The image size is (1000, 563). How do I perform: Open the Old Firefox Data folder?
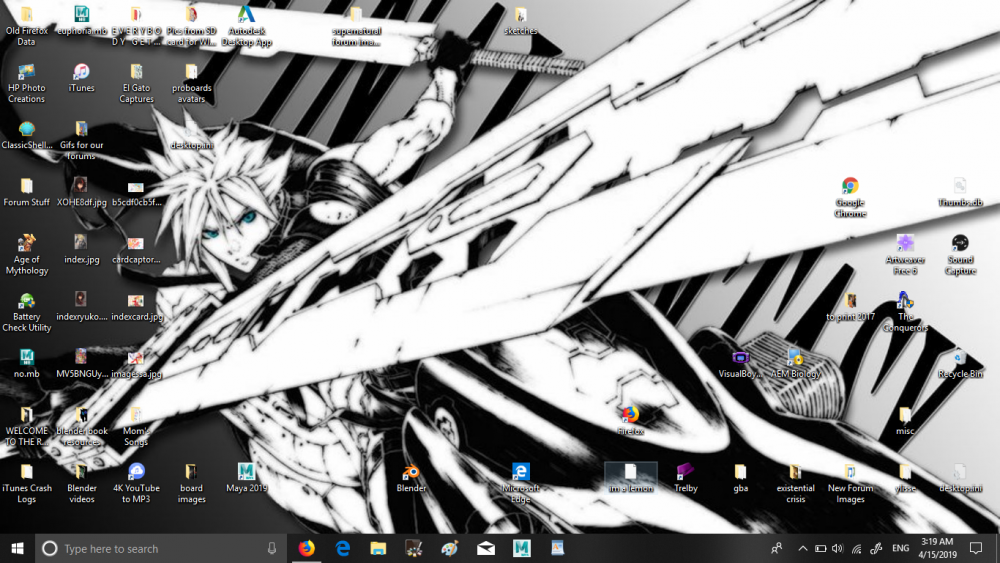26,26
